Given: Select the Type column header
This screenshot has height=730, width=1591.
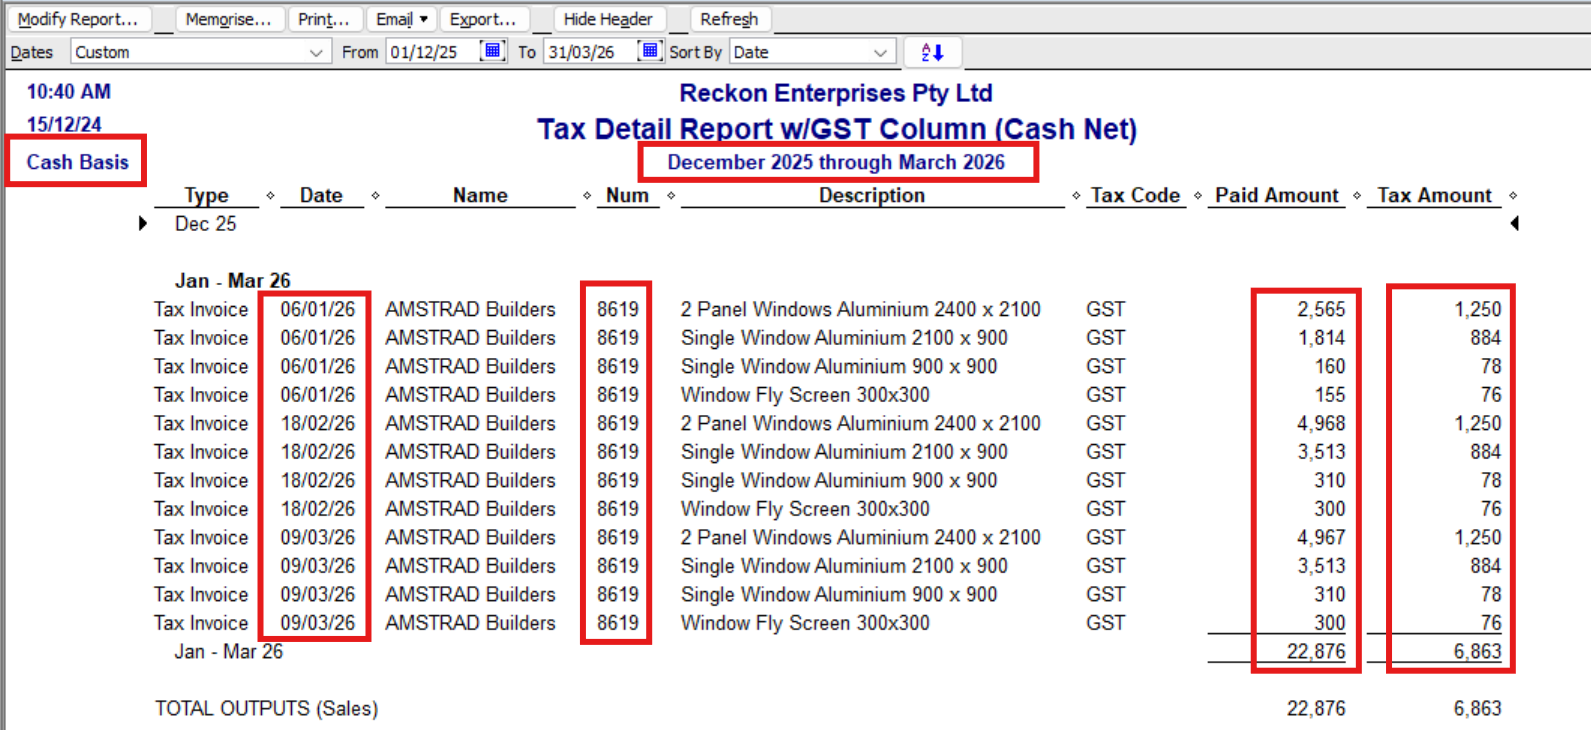Looking at the screenshot, I should tap(207, 195).
